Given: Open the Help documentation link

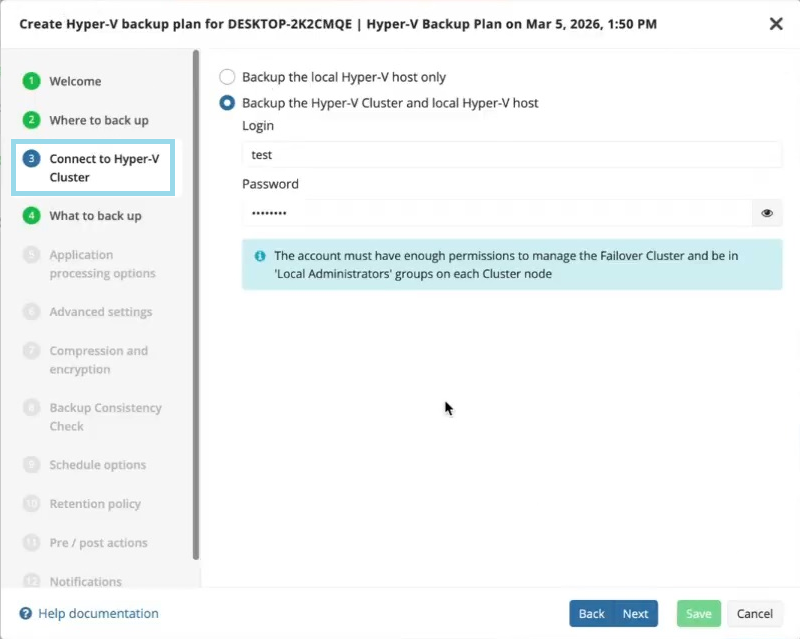Looking at the screenshot, I should coord(98,613).
